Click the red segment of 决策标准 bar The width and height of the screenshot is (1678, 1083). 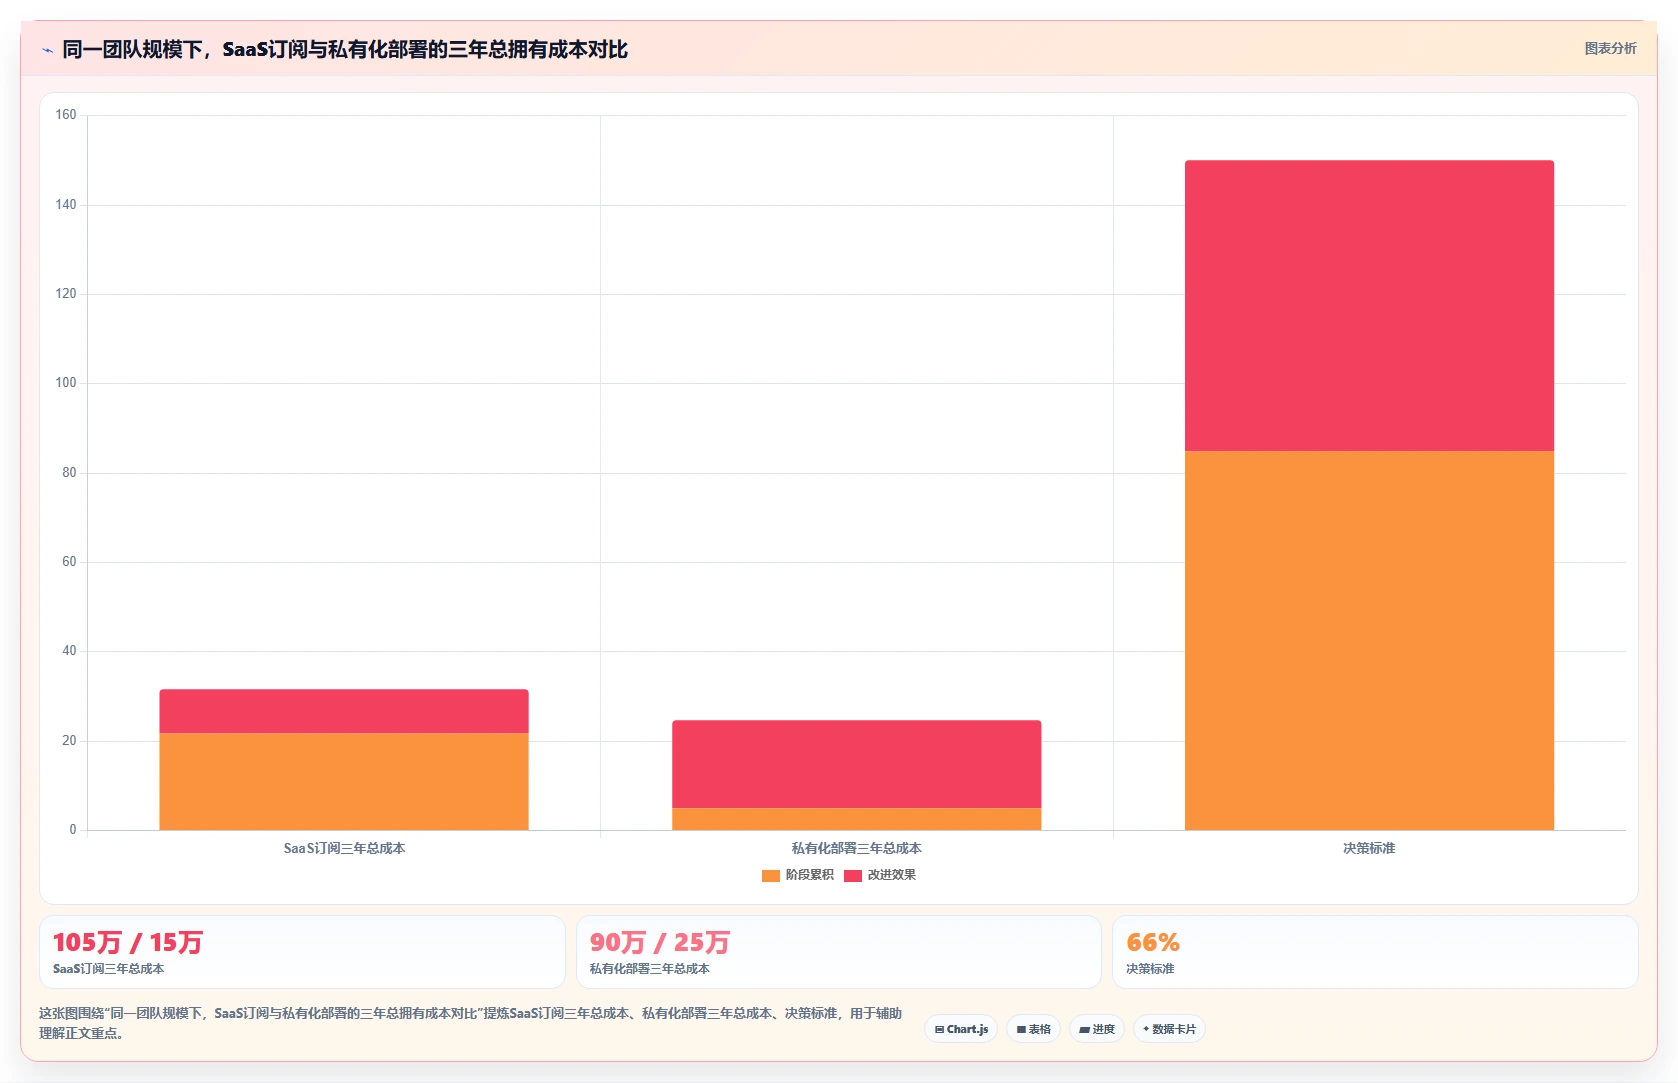click(1369, 305)
